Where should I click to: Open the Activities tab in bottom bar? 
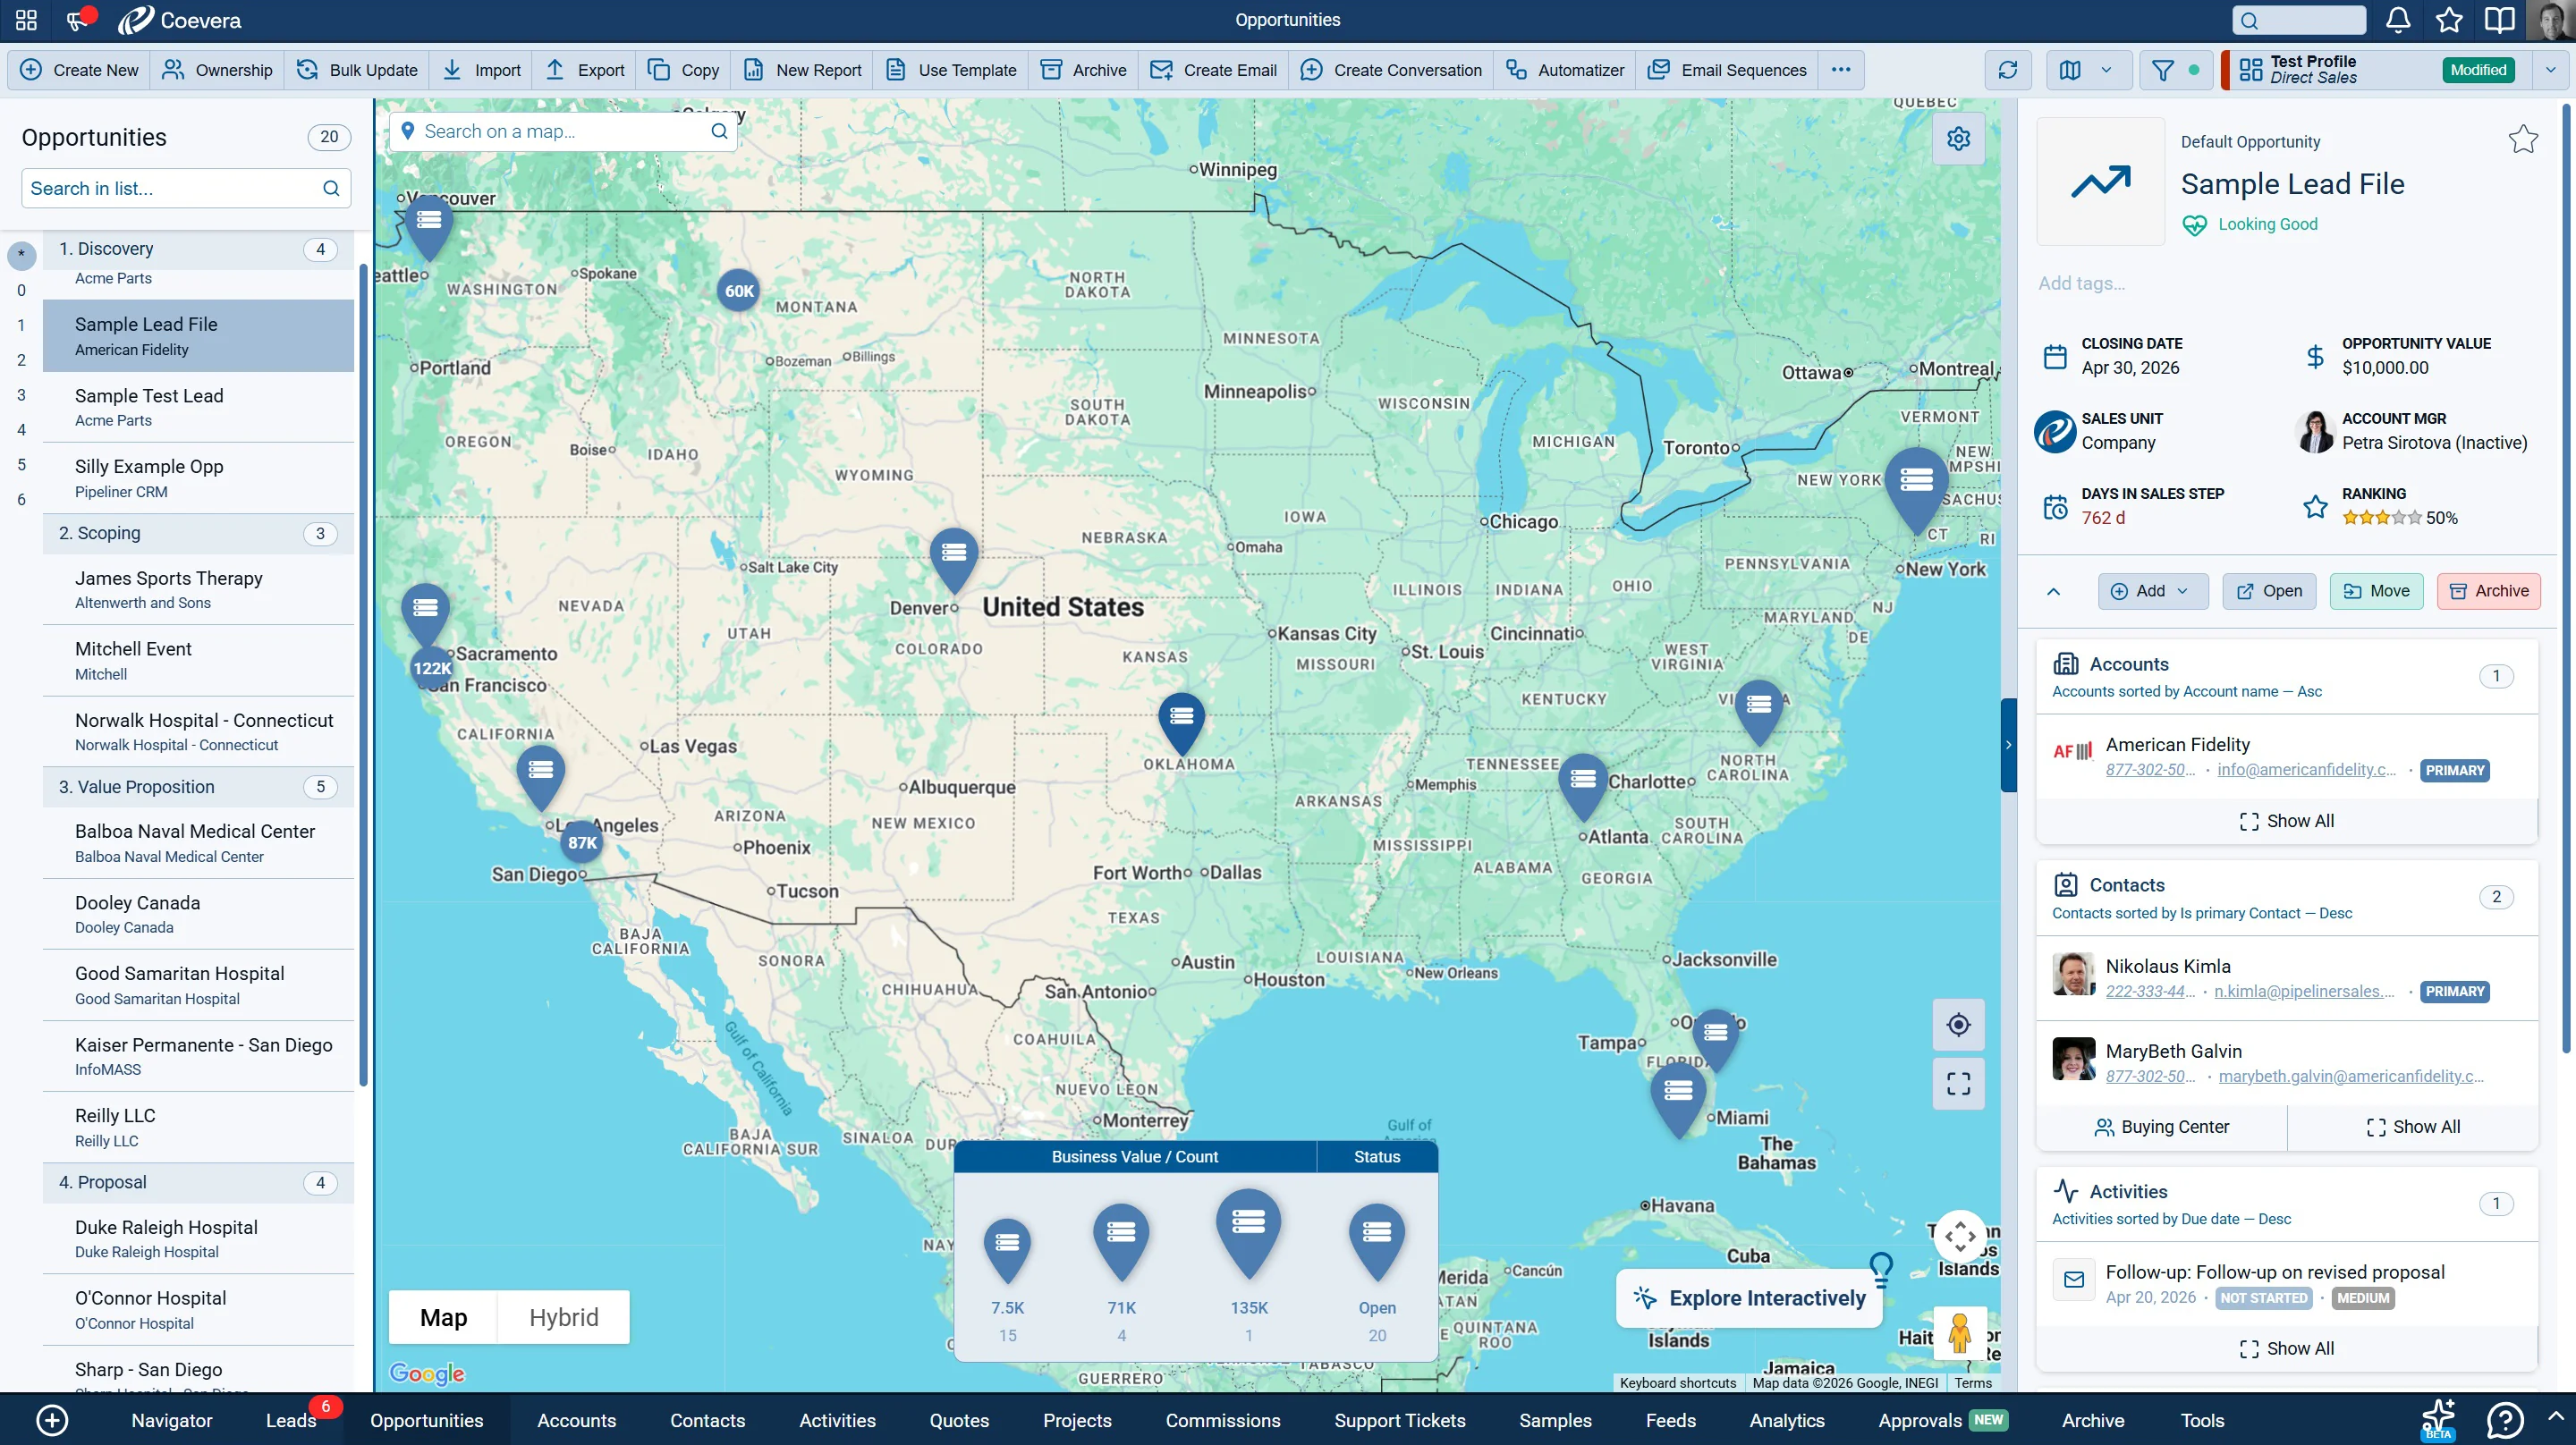click(x=838, y=1420)
